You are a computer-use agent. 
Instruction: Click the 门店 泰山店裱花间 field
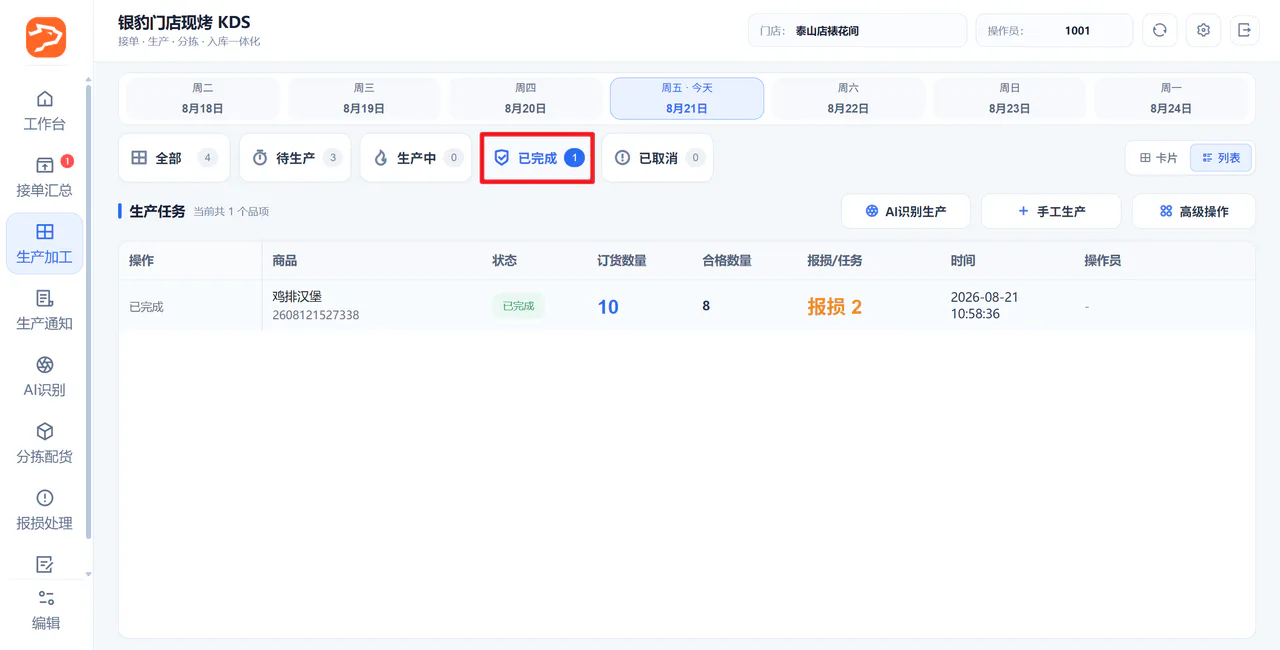coord(857,30)
